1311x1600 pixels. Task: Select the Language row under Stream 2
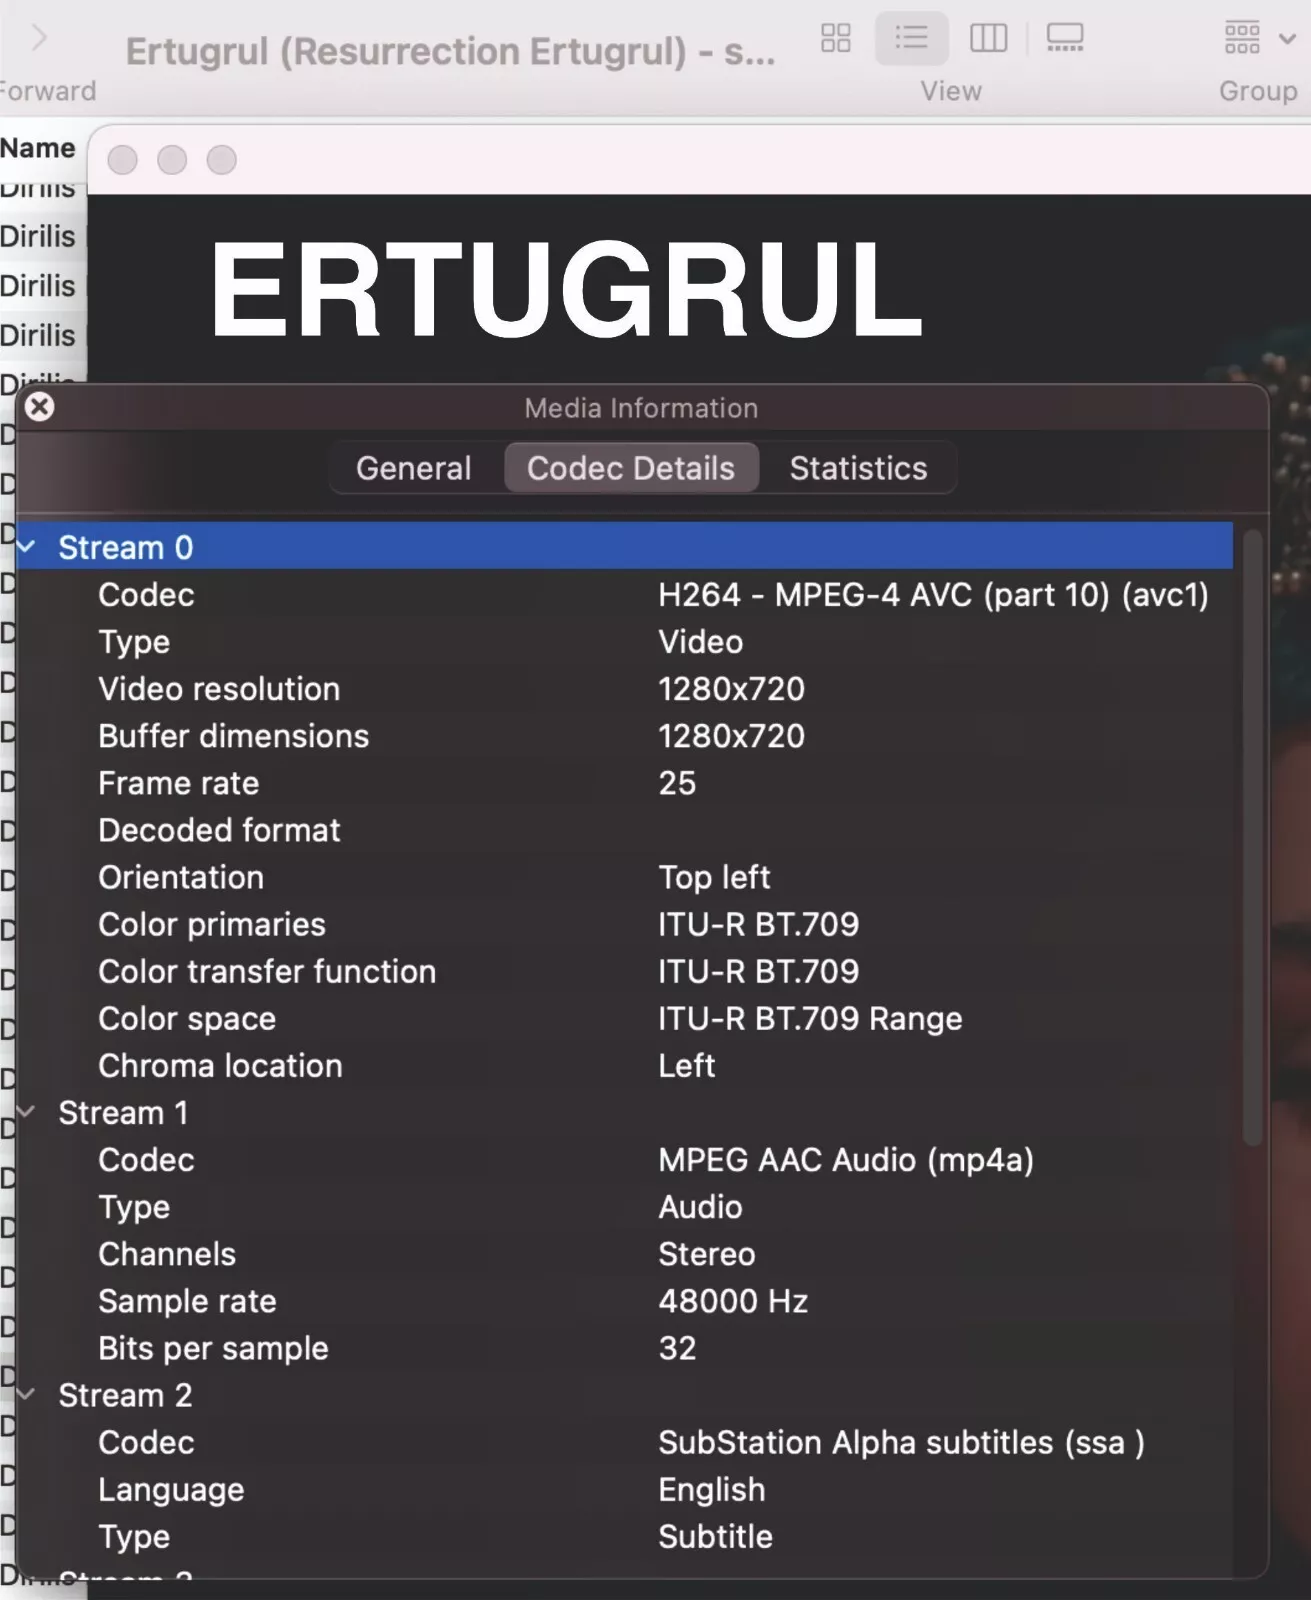coord(625,1489)
